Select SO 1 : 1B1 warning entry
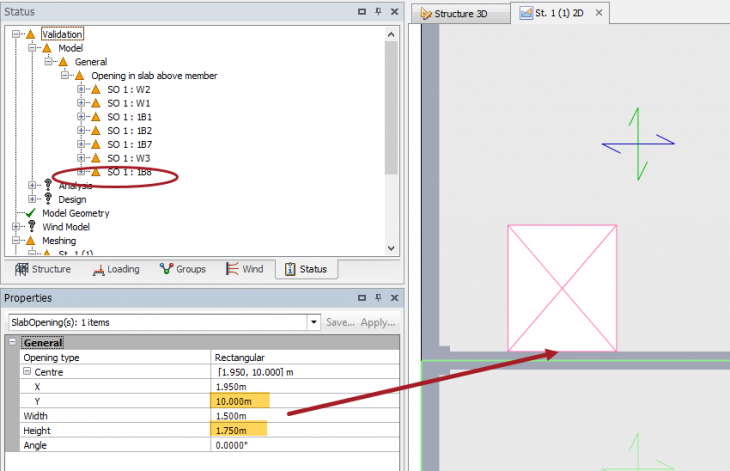 pos(129,117)
